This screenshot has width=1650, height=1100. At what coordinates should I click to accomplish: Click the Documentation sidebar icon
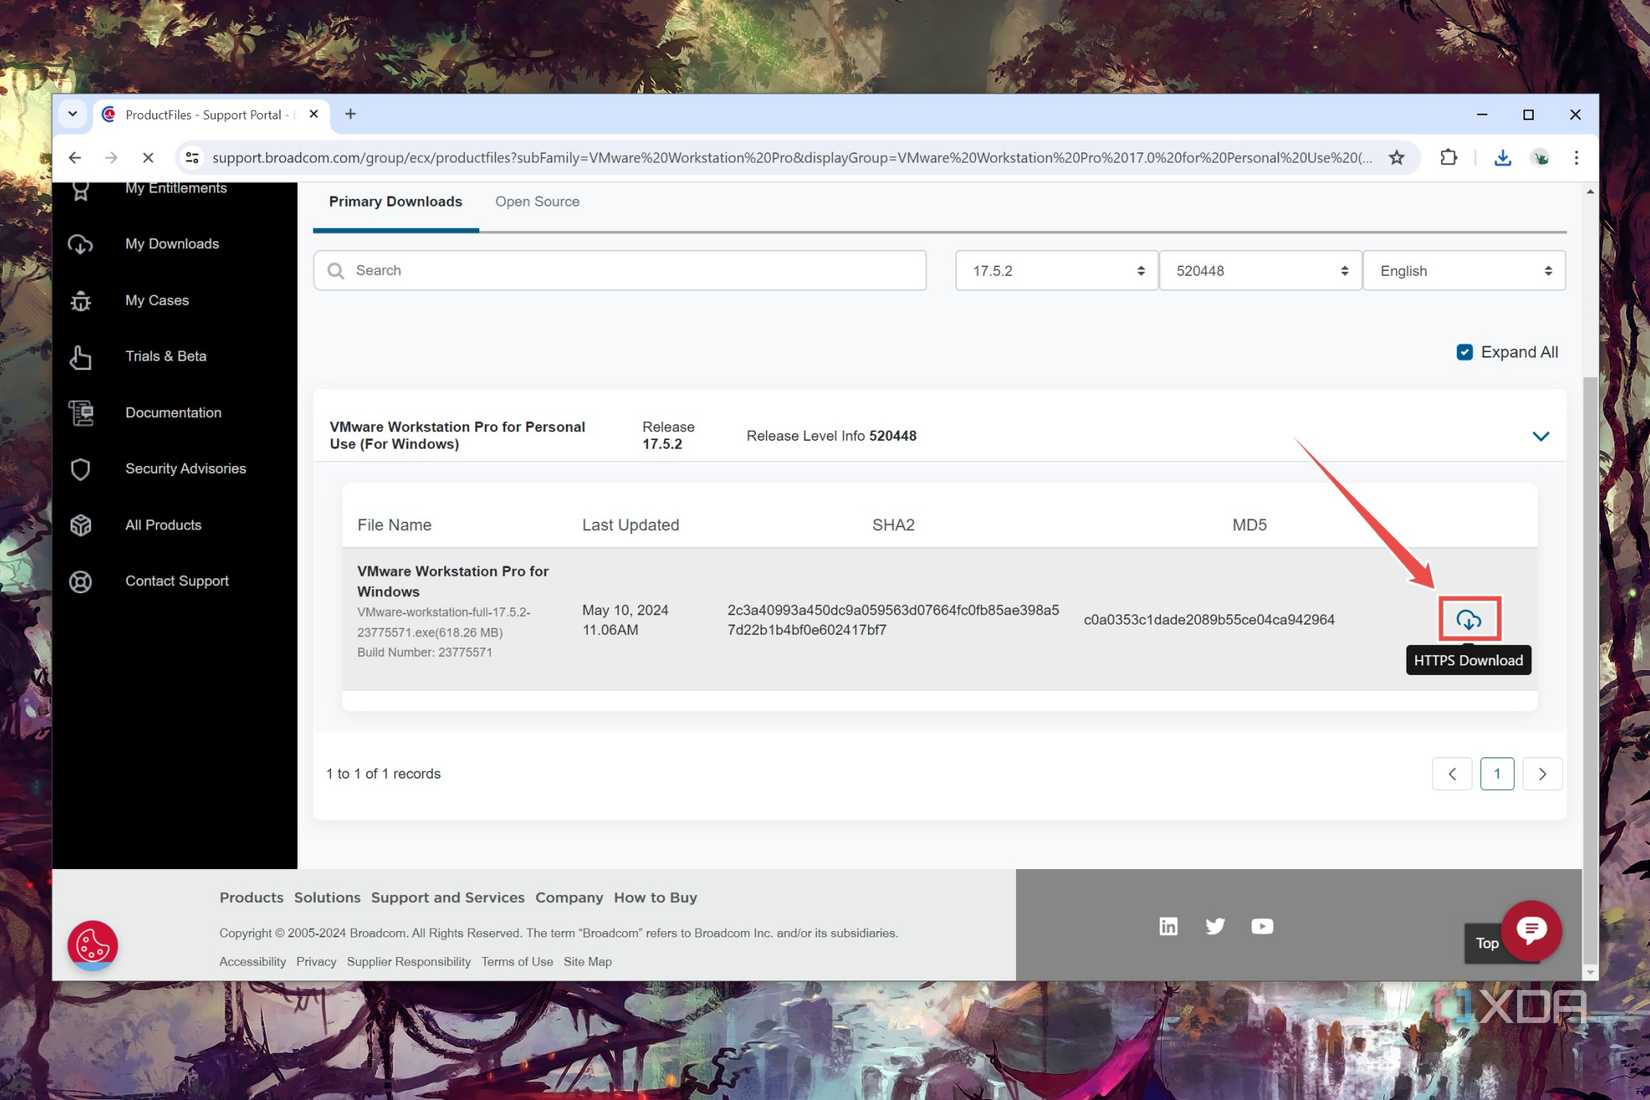[x=81, y=412]
